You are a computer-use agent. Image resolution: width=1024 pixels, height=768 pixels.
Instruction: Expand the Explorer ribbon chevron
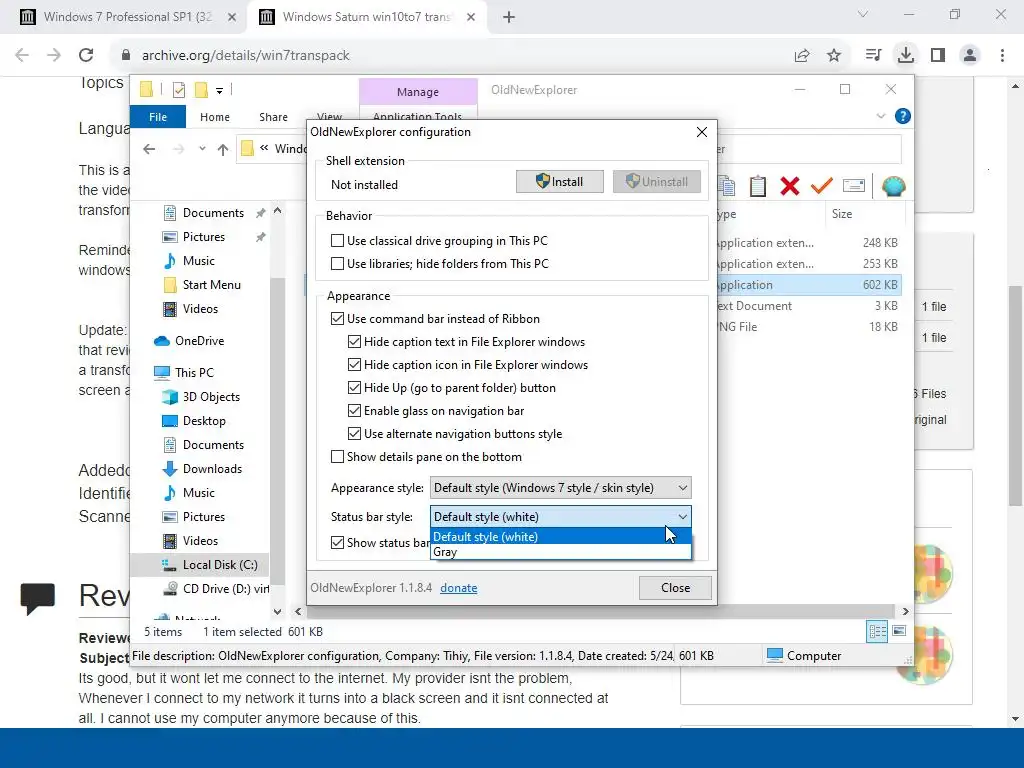880,116
